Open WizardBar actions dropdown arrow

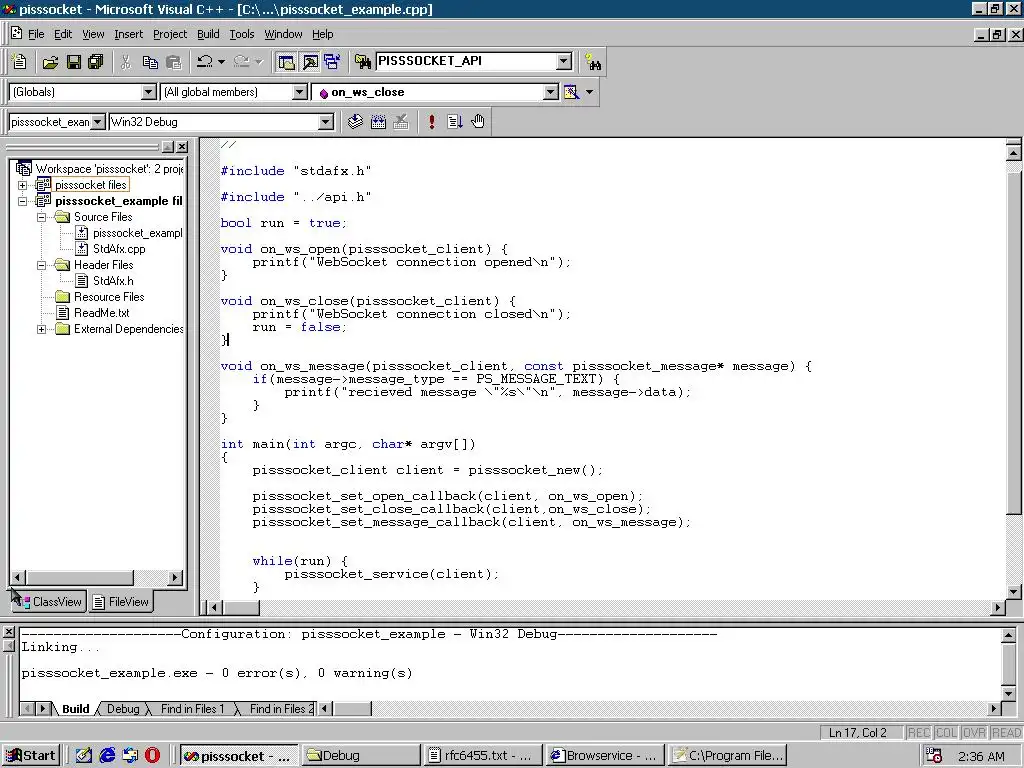point(590,92)
